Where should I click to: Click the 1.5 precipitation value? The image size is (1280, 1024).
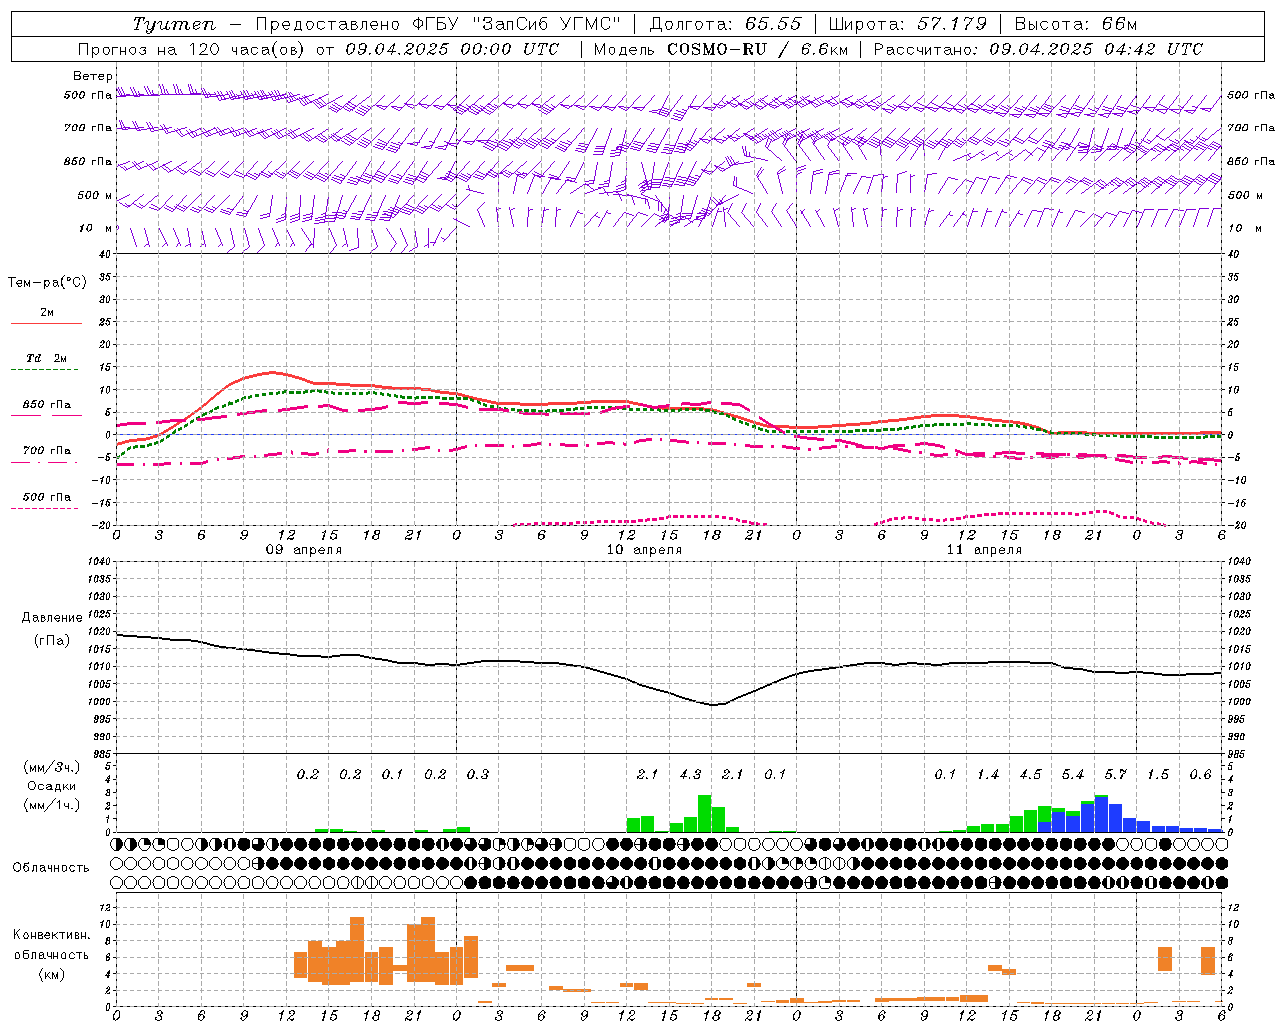1158,775
